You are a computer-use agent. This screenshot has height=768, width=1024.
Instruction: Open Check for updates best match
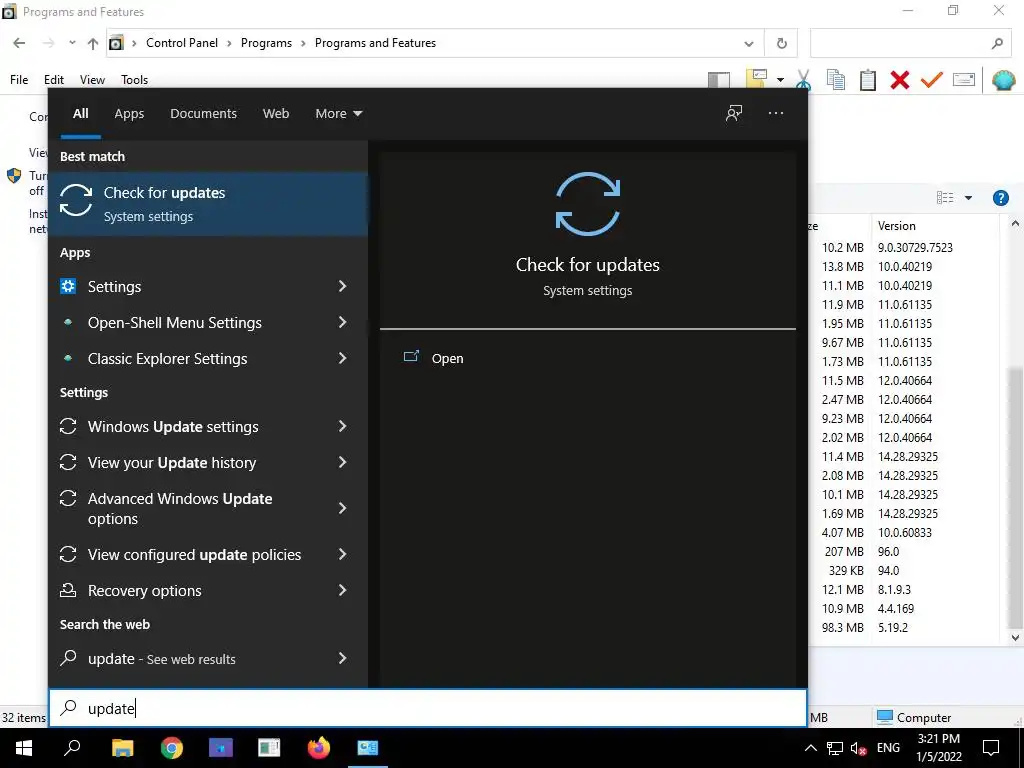point(208,204)
